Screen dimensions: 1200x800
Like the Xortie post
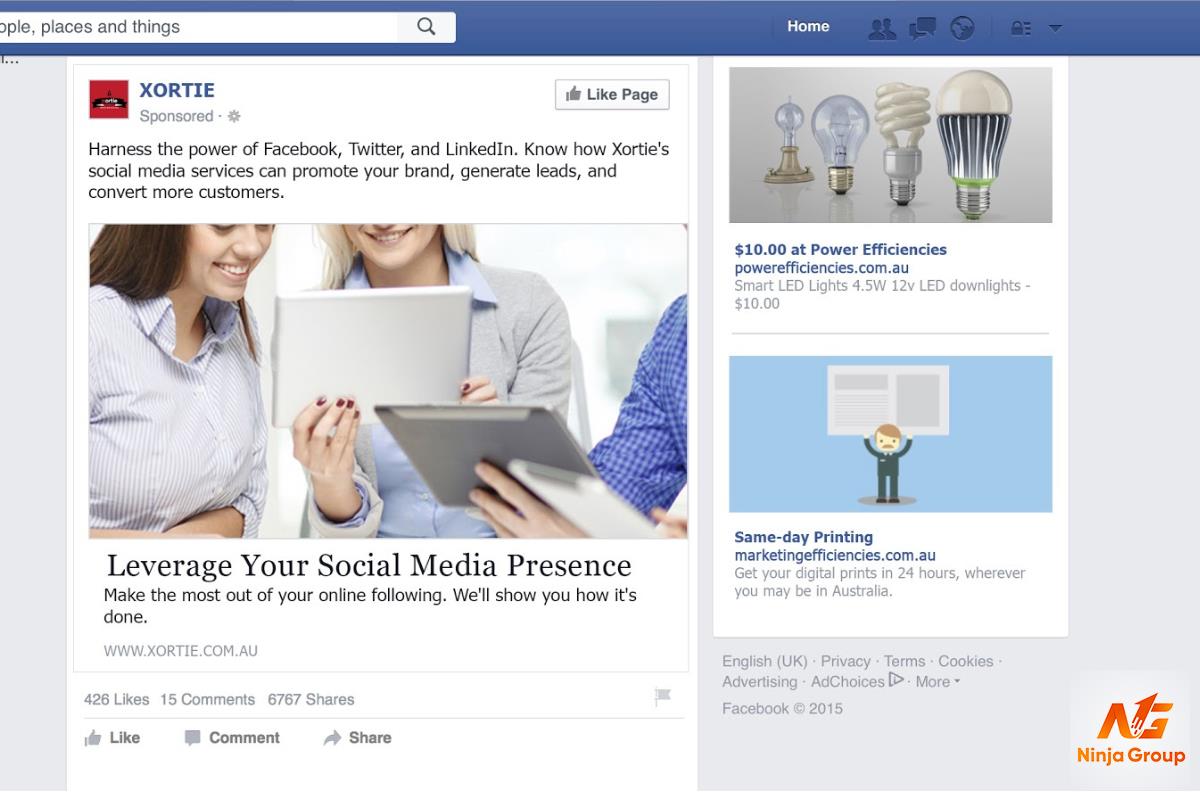click(x=112, y=737)
